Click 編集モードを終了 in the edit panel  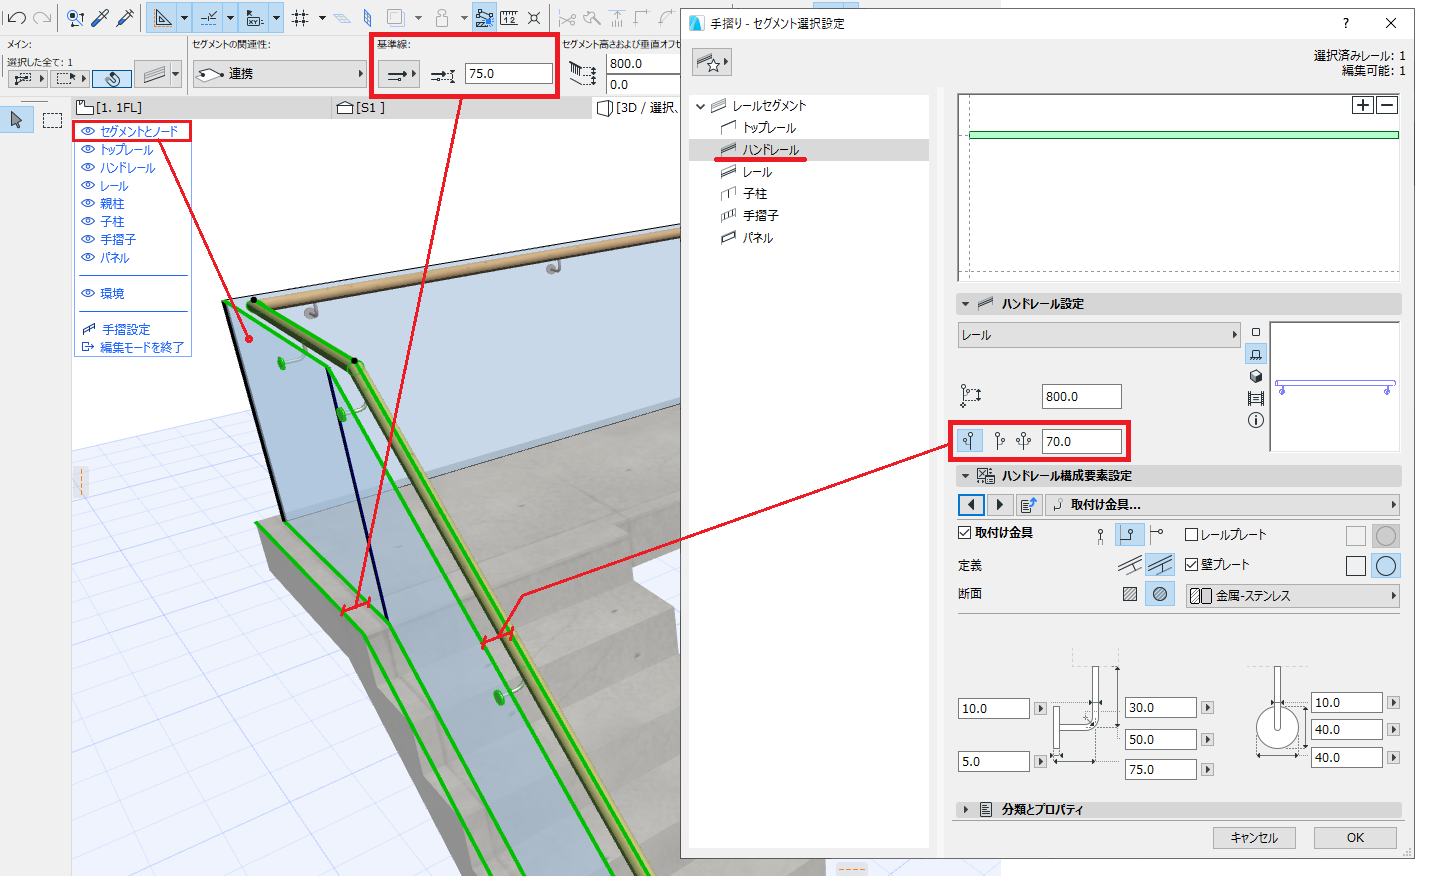click(141, 347)
